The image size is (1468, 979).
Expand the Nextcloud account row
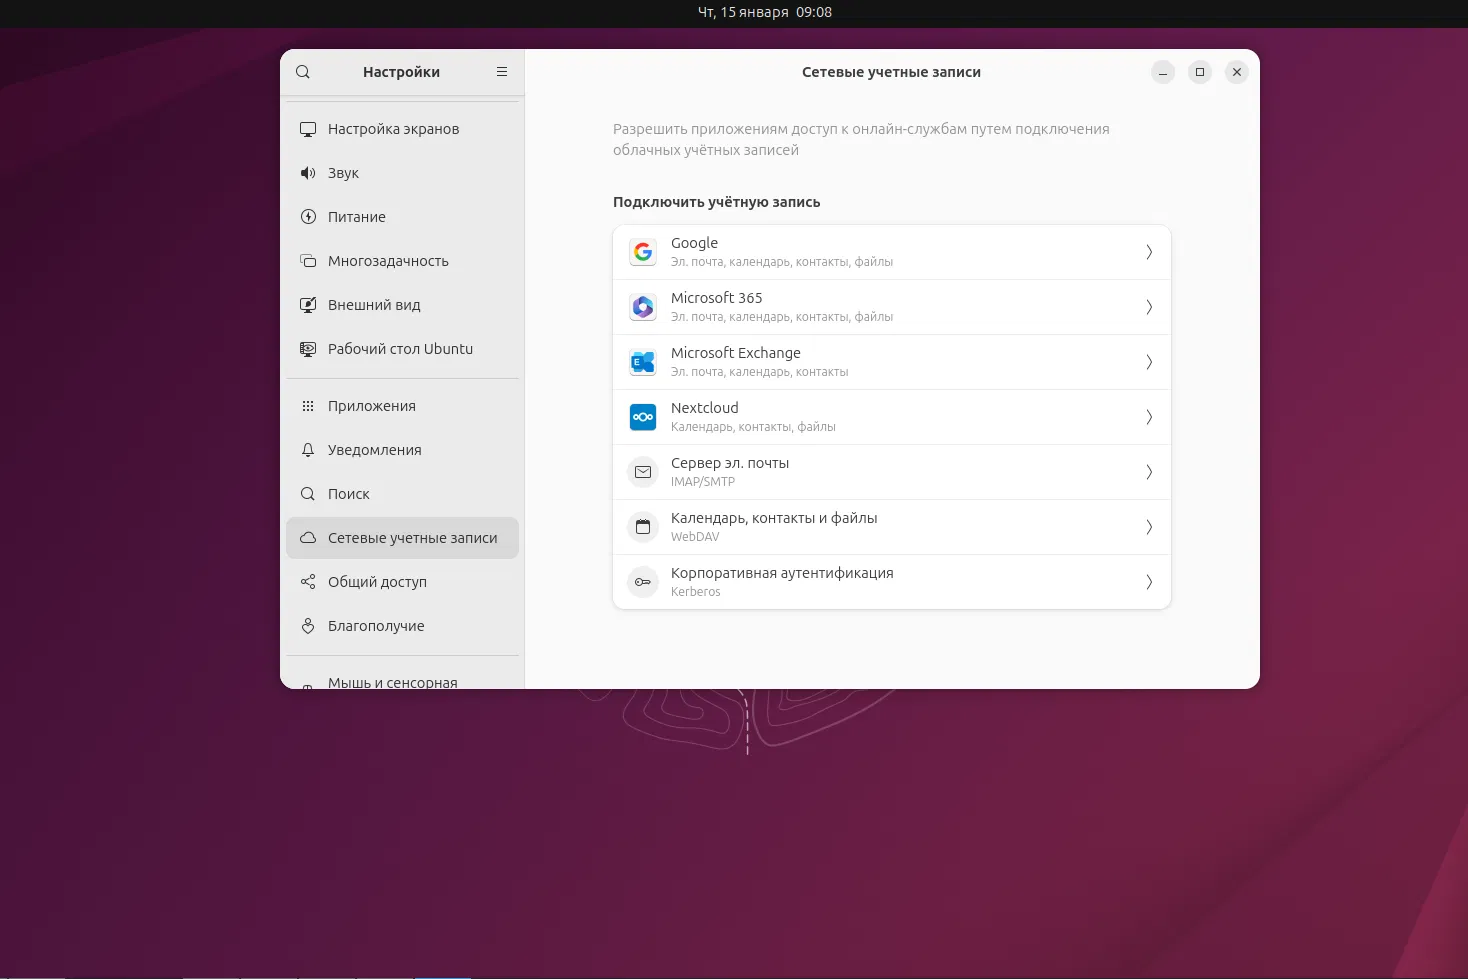1148,416
